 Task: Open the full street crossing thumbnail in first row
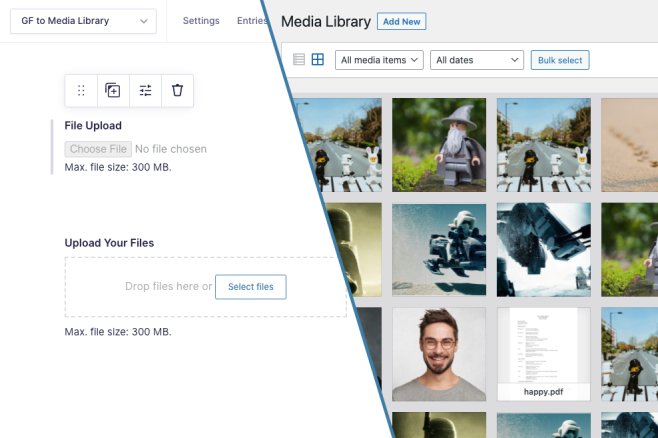[x=544, y=145]
